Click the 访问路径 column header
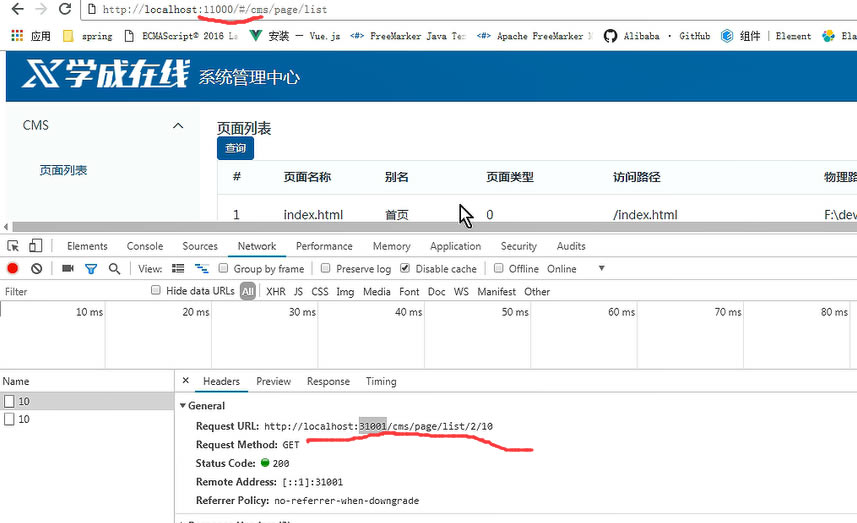 tap(637, 177)
